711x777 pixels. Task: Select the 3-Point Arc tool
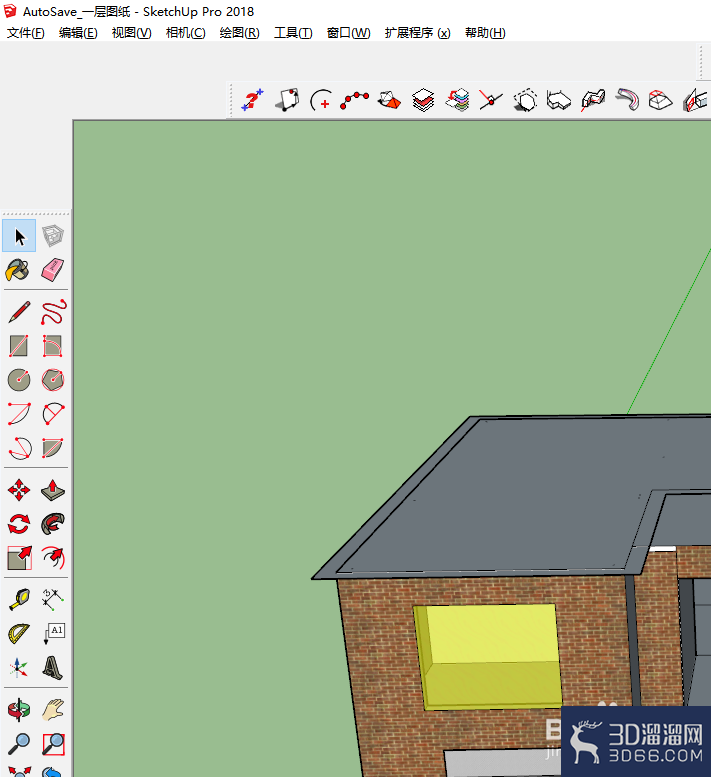tap(20, 448)
